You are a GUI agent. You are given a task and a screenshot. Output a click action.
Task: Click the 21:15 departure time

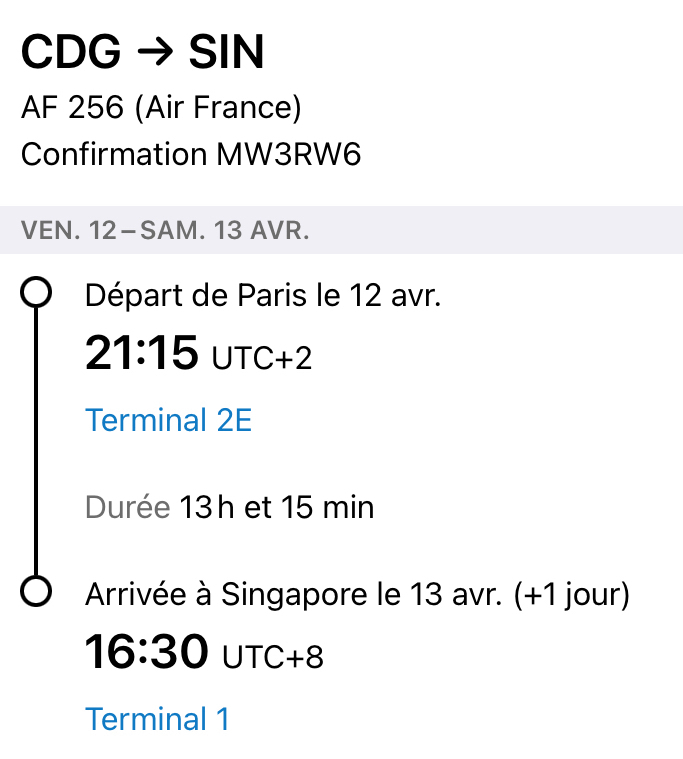tap(141, 353)
